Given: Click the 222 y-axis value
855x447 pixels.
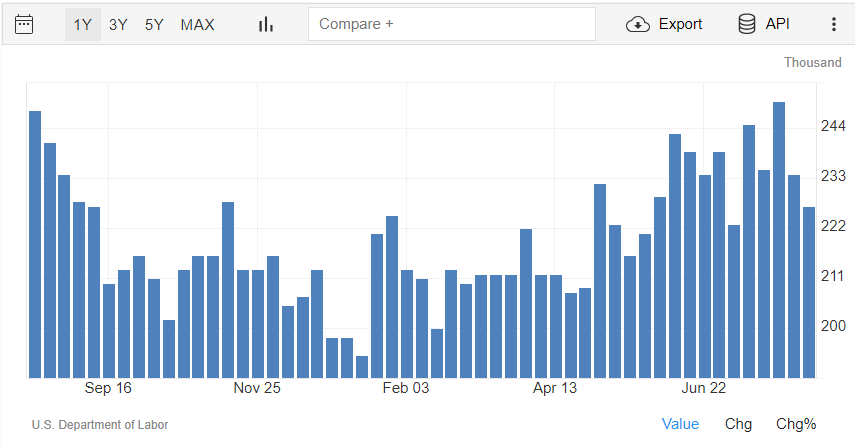Looking at the screenshot, I should [833, 226].
